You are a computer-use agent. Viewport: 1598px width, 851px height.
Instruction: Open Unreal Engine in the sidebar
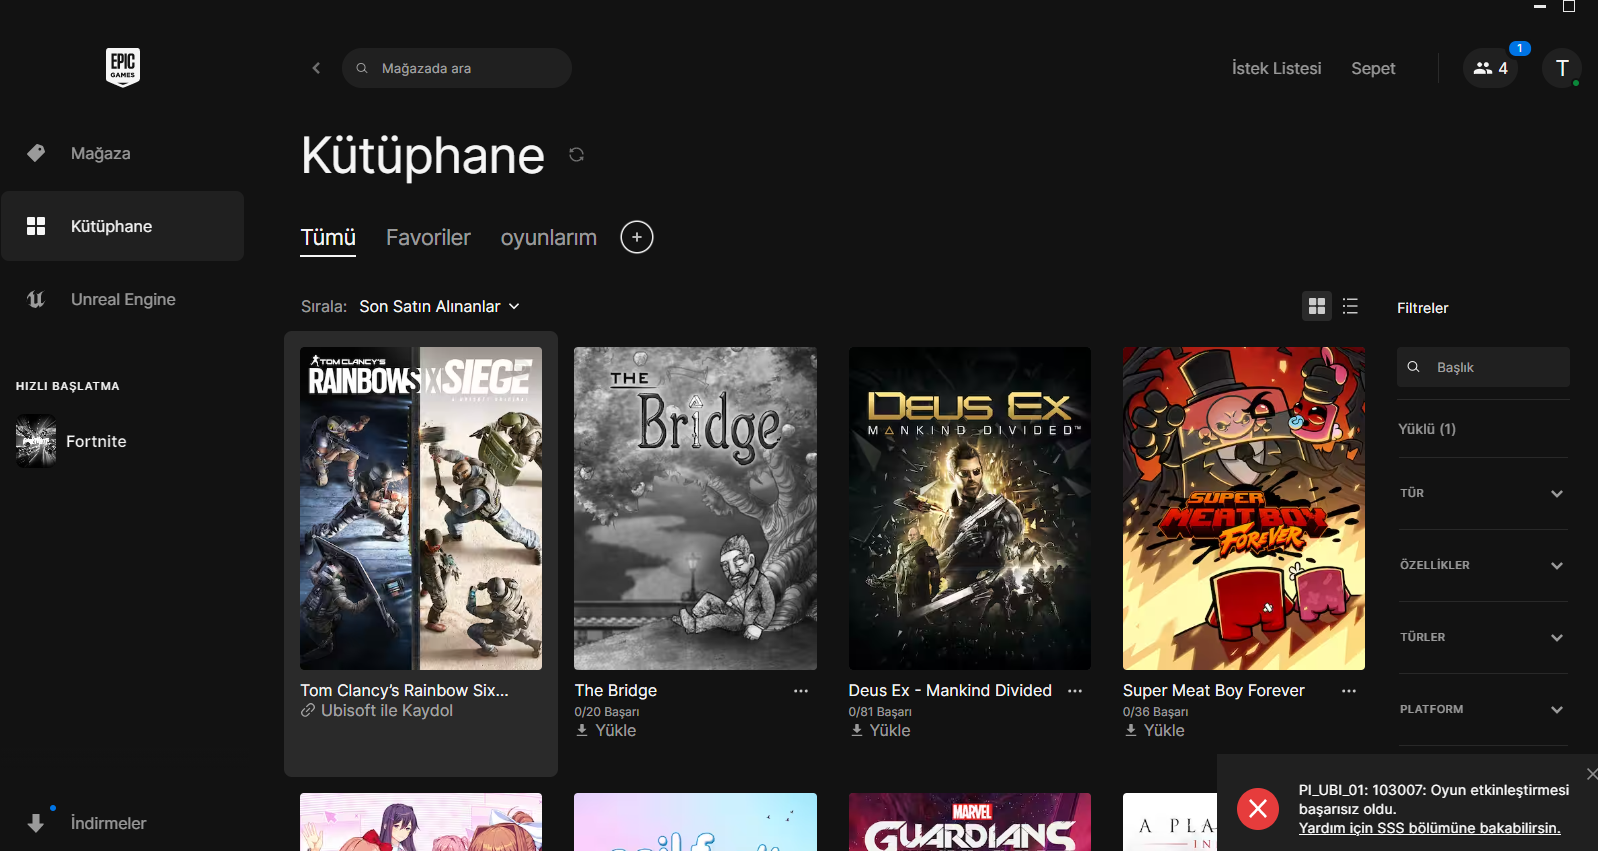[x=122, y=299]
